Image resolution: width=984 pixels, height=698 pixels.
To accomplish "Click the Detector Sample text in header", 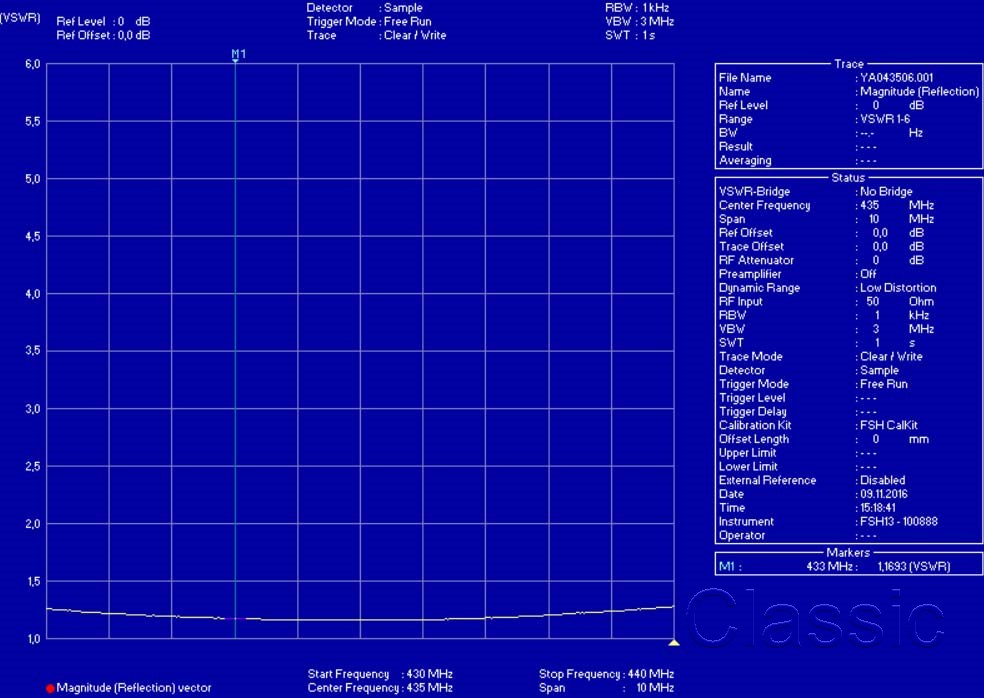I will (364, 8).
